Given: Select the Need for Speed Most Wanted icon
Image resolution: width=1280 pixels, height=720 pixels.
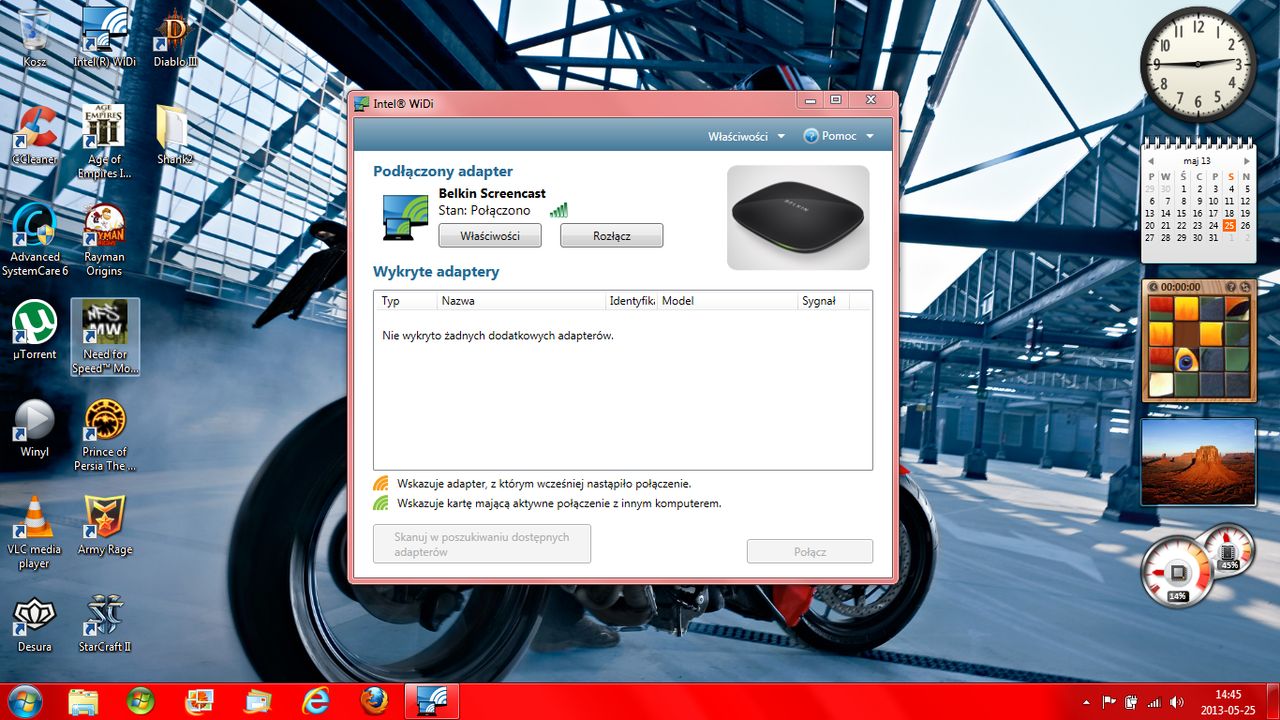Looking at the screenshot, I should [105, 336].
